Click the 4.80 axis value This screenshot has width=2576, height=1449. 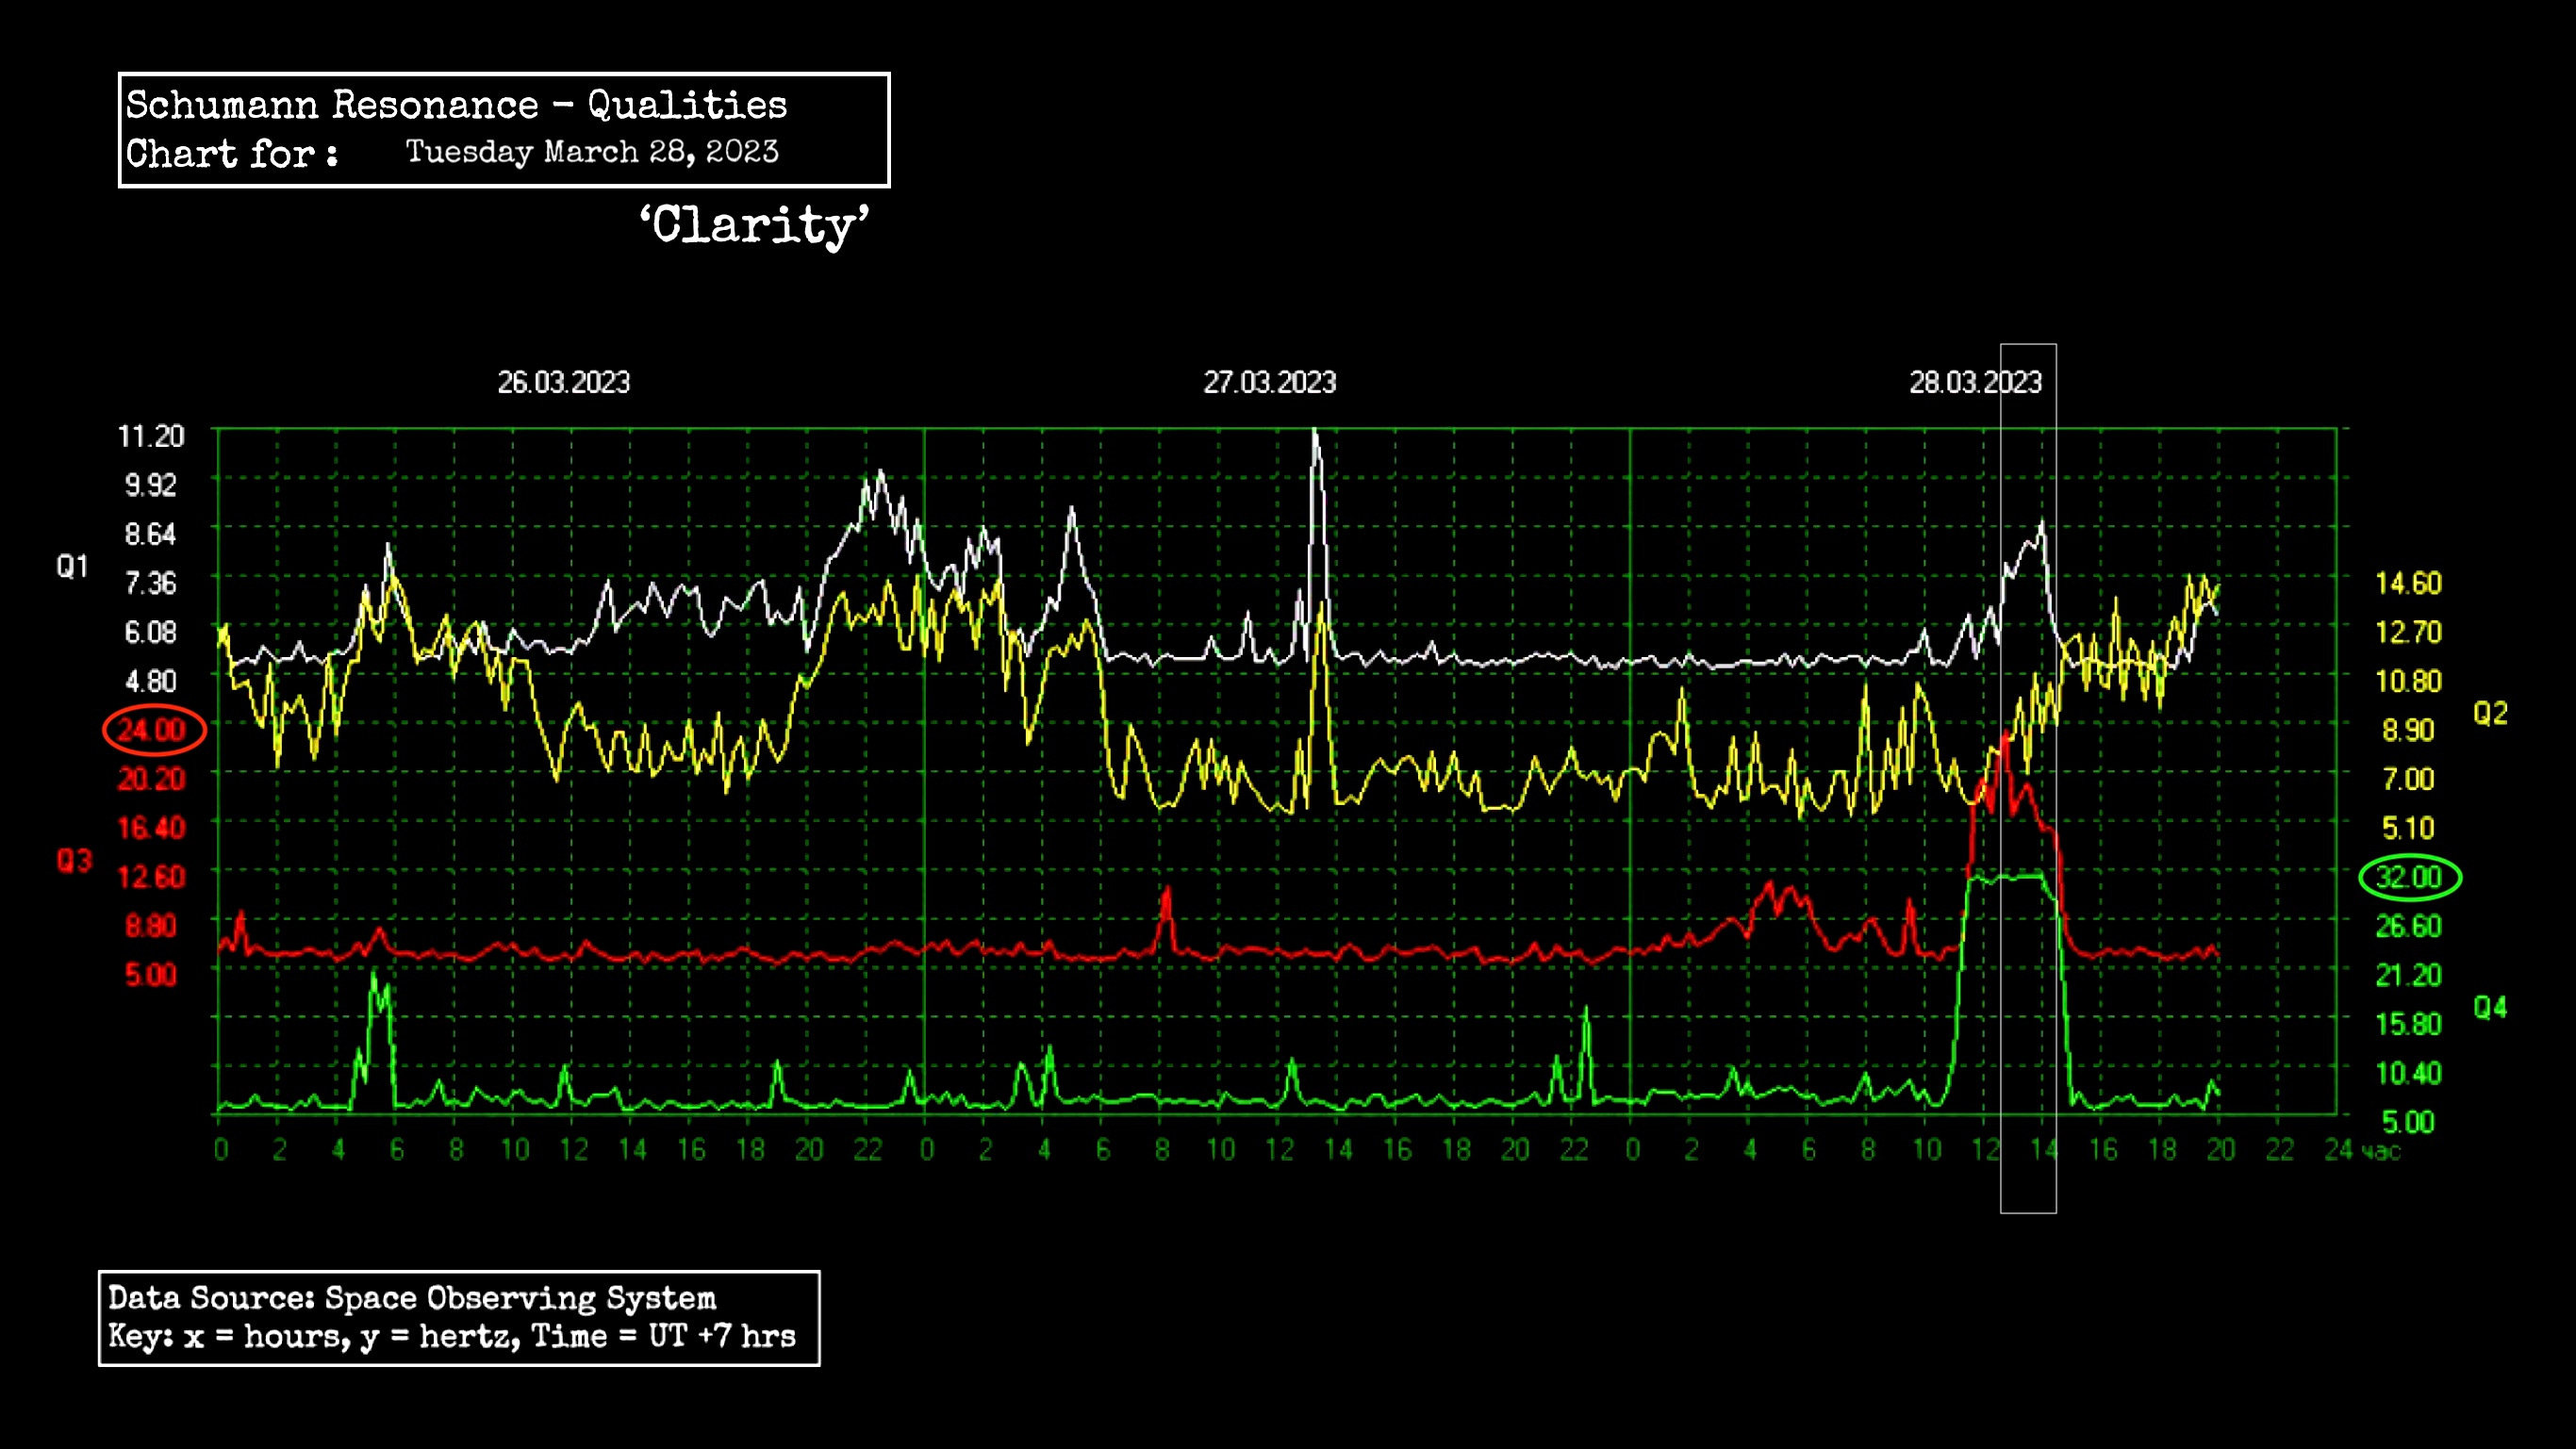(150, 681)
